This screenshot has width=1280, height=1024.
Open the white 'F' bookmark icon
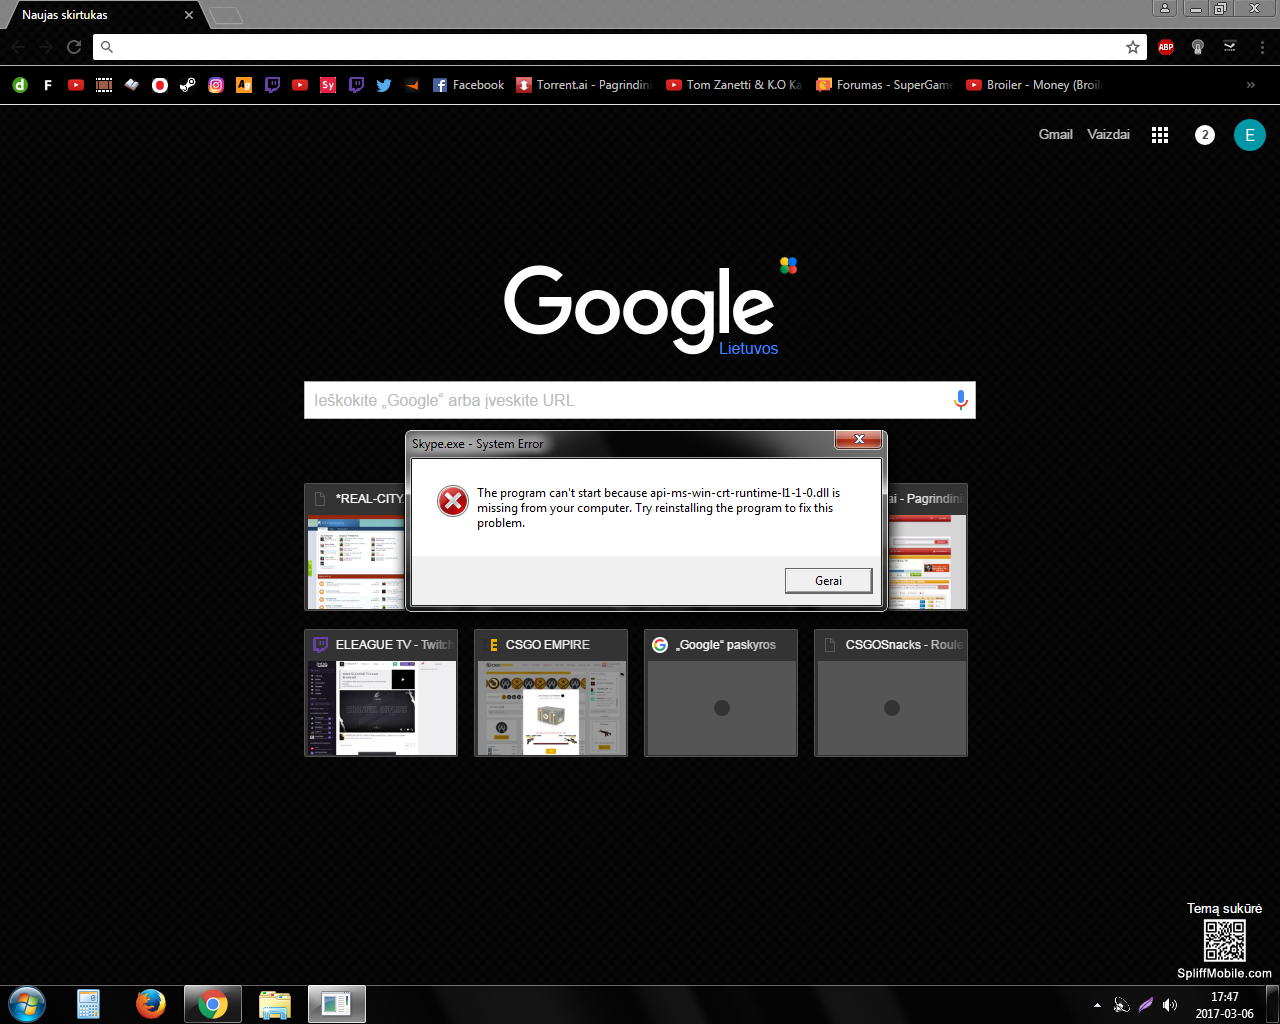click(x=48, y=85)
